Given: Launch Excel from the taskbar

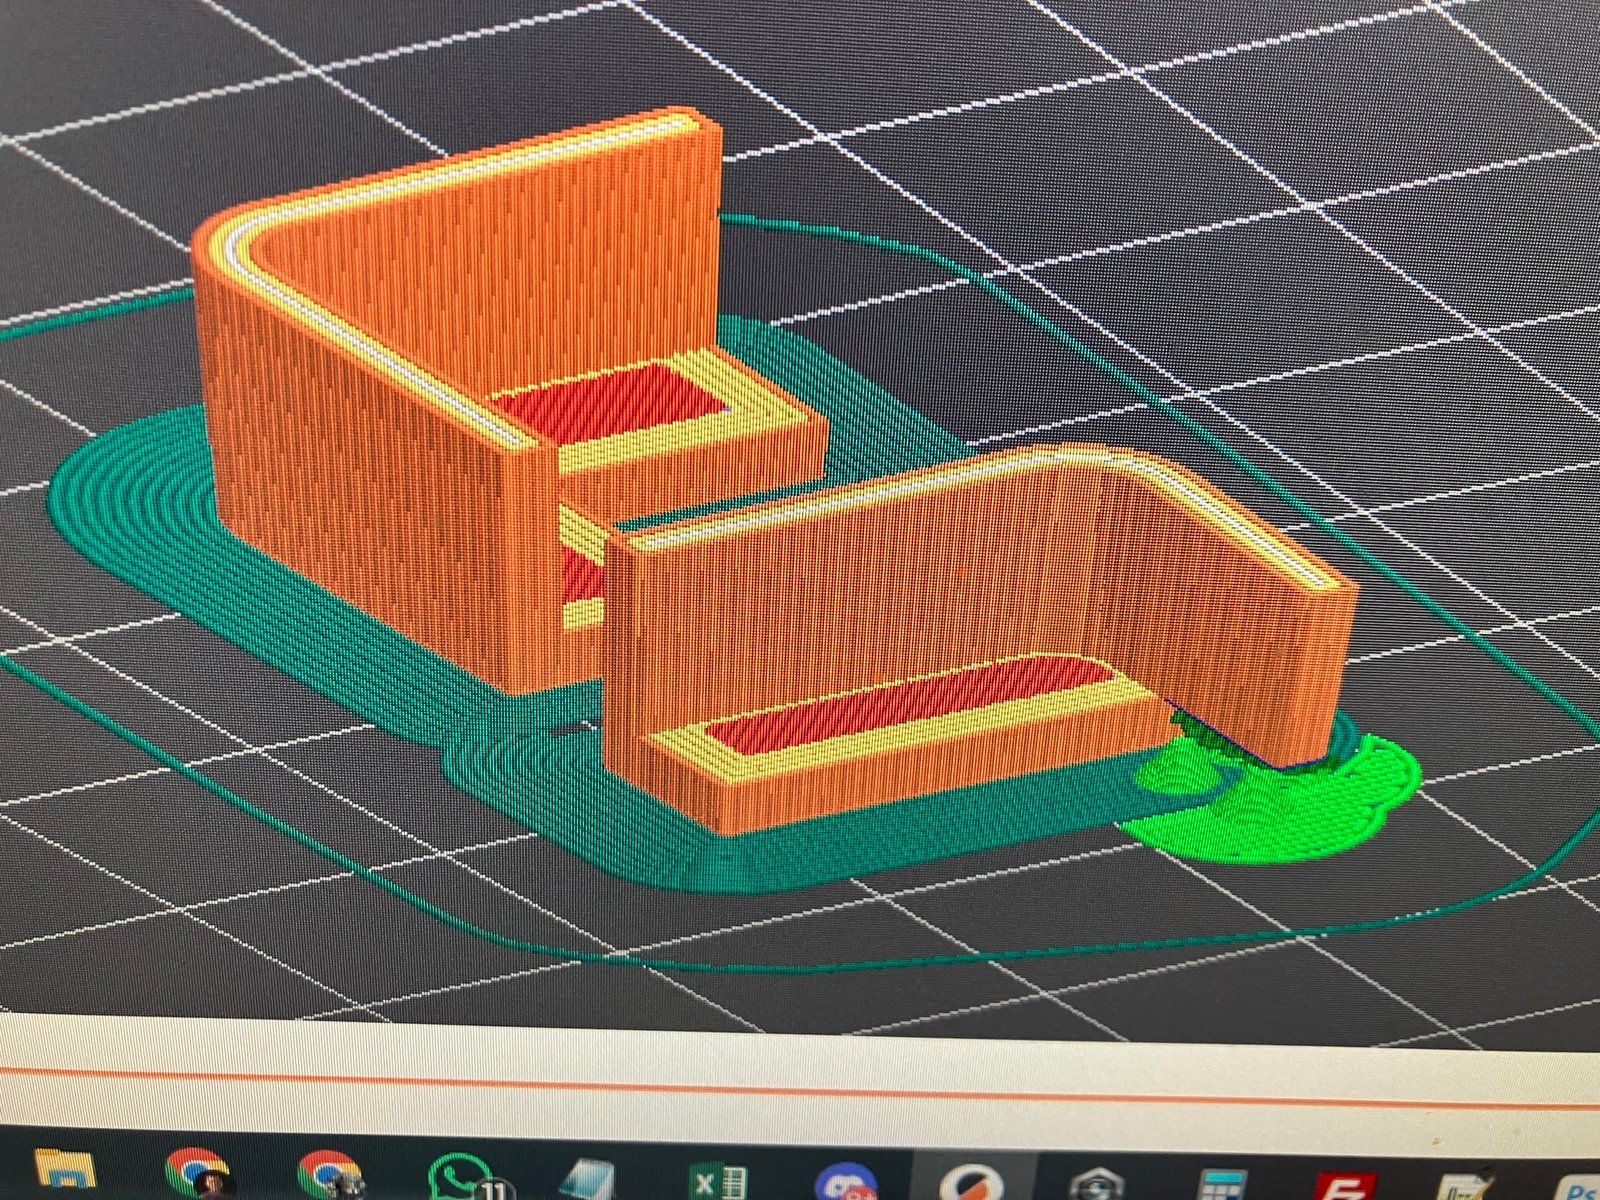Looking at the screenshot, I should [717, 1181].
